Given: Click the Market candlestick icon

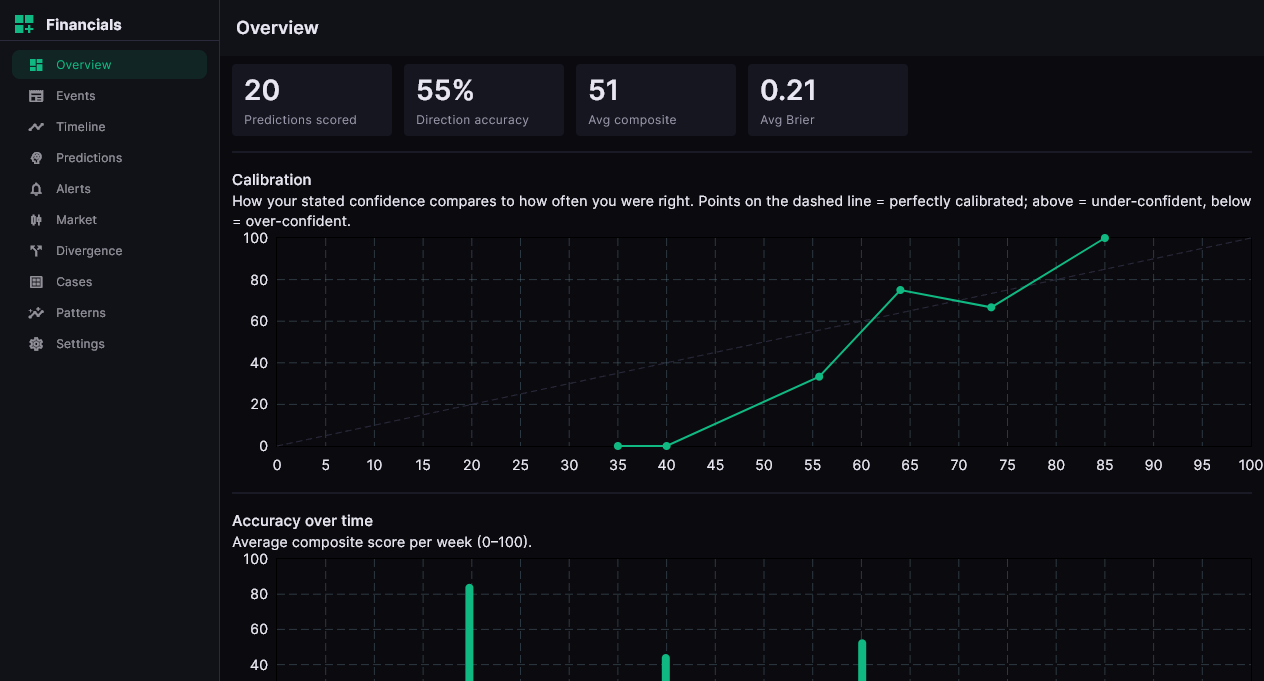Looking at the screenshot, I should (x=36, y=220).
